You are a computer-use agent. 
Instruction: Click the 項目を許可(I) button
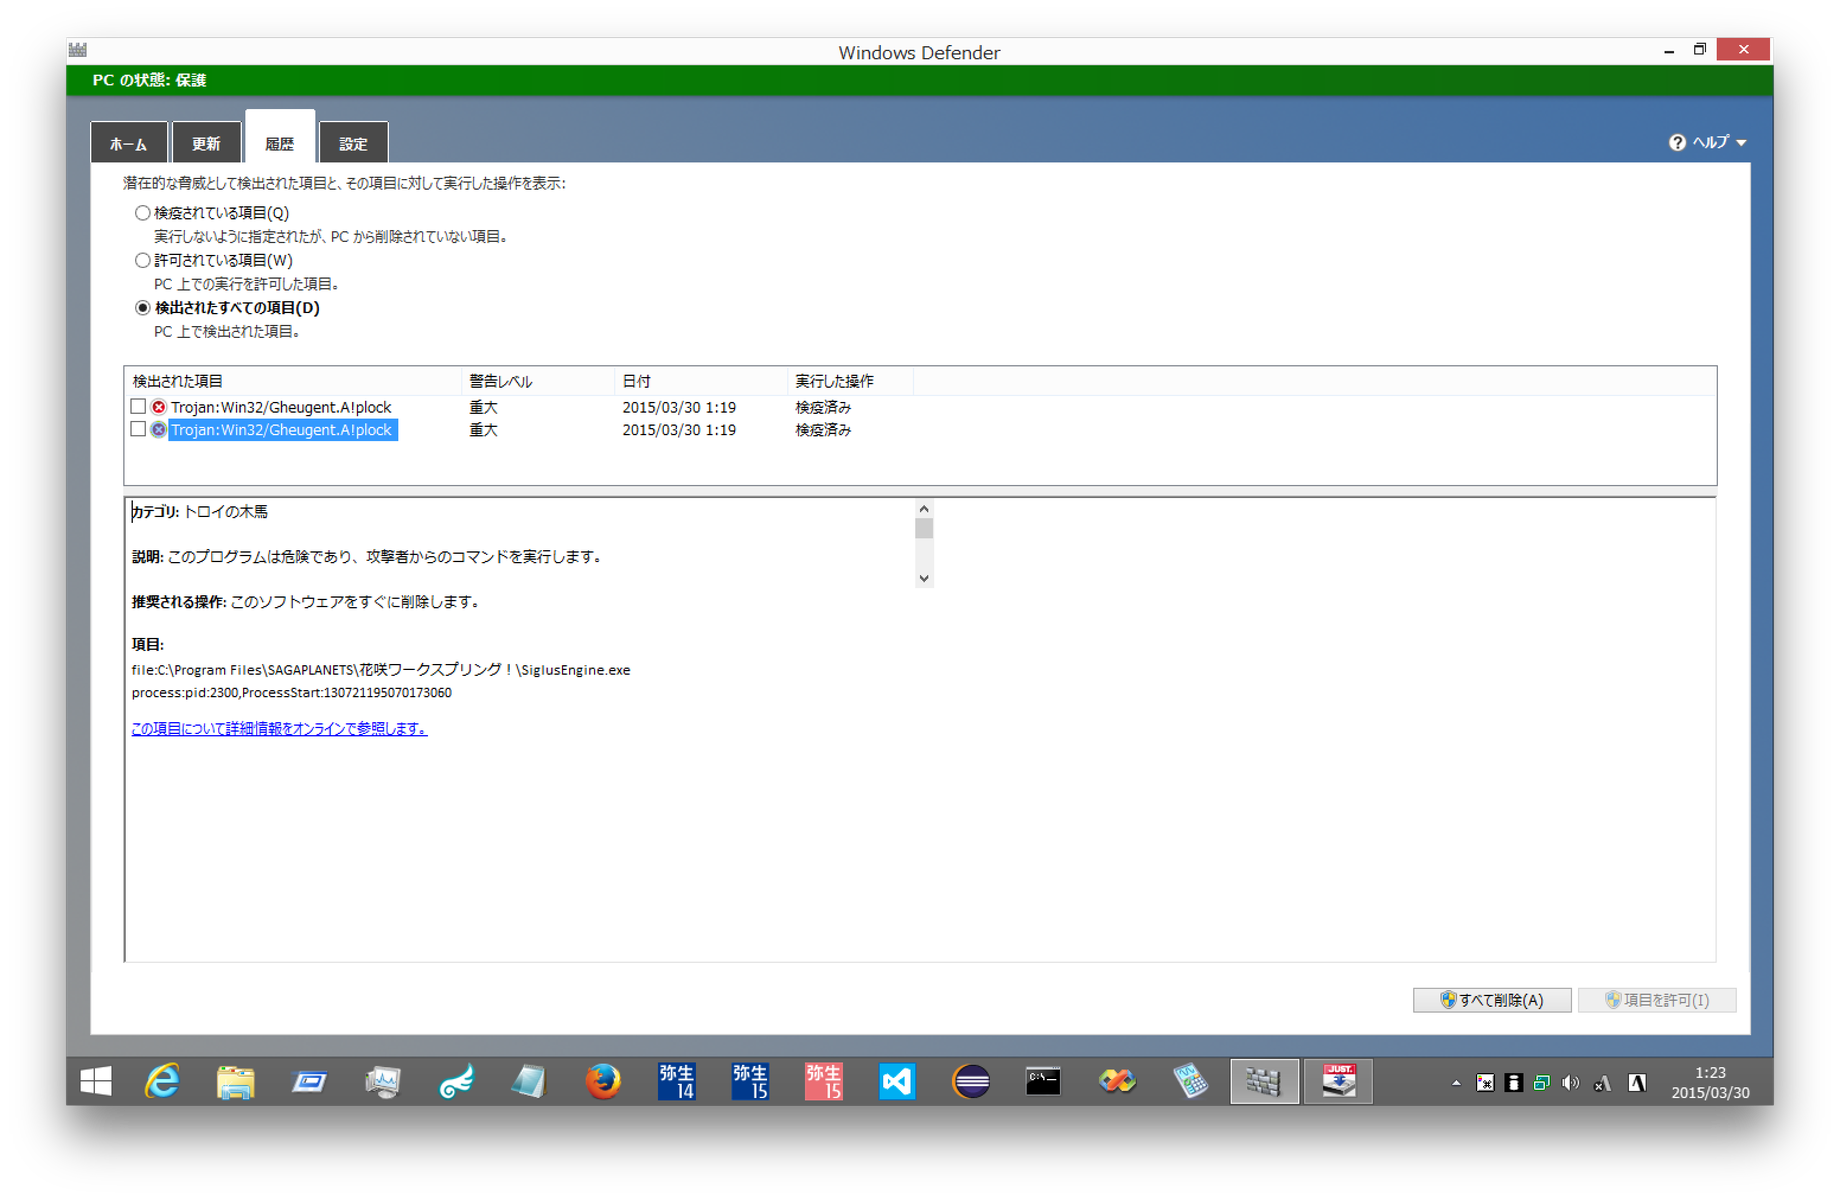click(1657, 1000)
